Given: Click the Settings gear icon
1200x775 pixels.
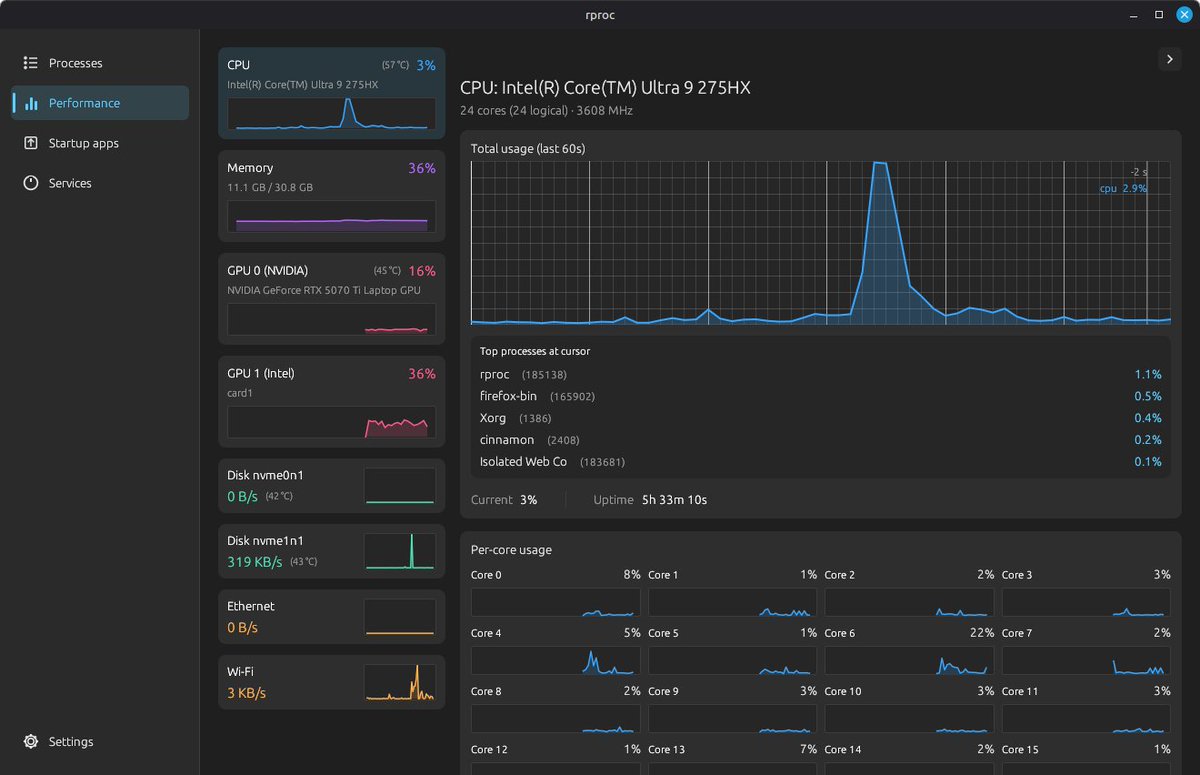Looking at the screenshot, I should [31, 742].
